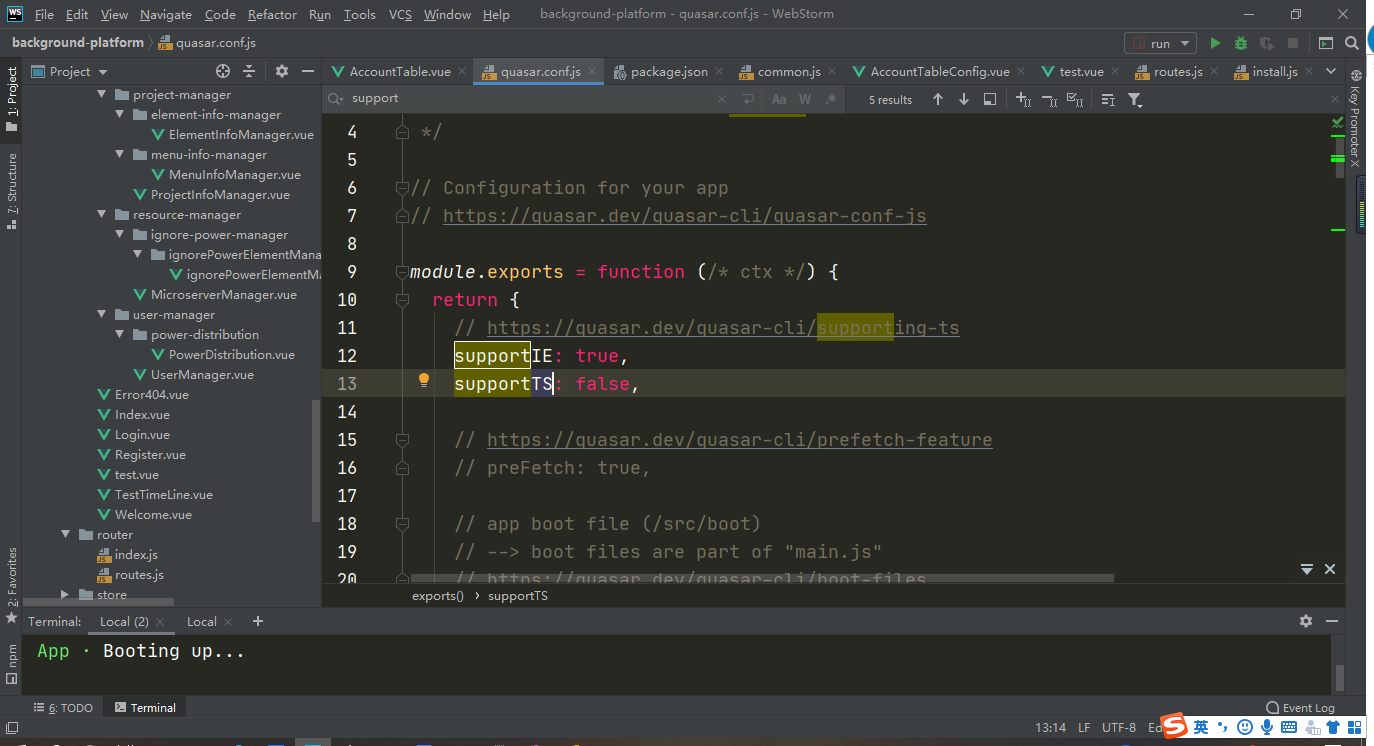This screenshot has width=1374, height=746.
Task: Clear the search field with the X
Action: point(722,99)
